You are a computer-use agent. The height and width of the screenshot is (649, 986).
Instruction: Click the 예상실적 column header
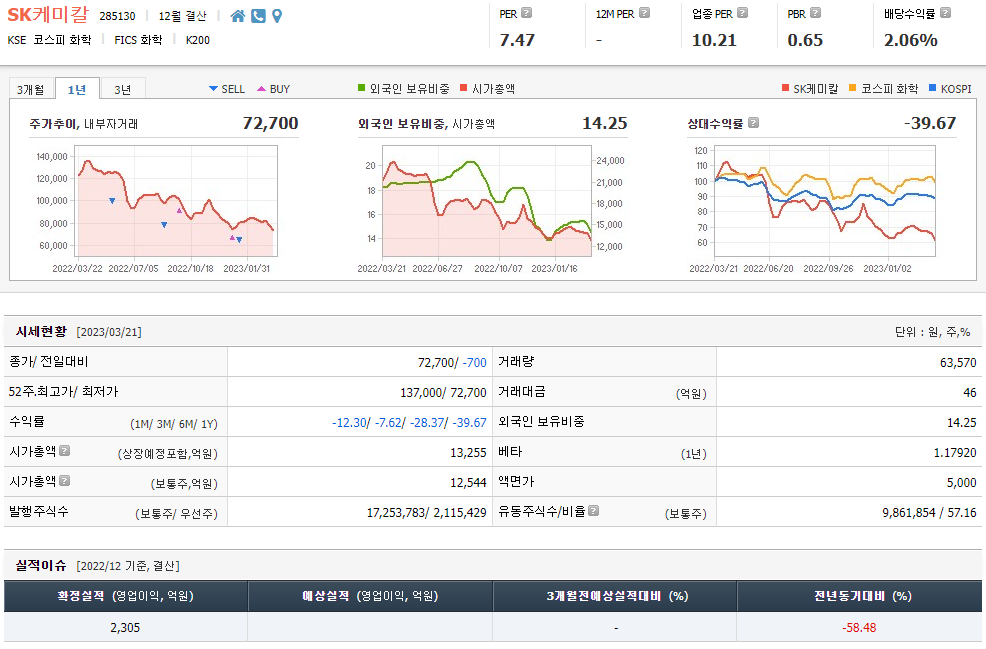pos(370,596)
